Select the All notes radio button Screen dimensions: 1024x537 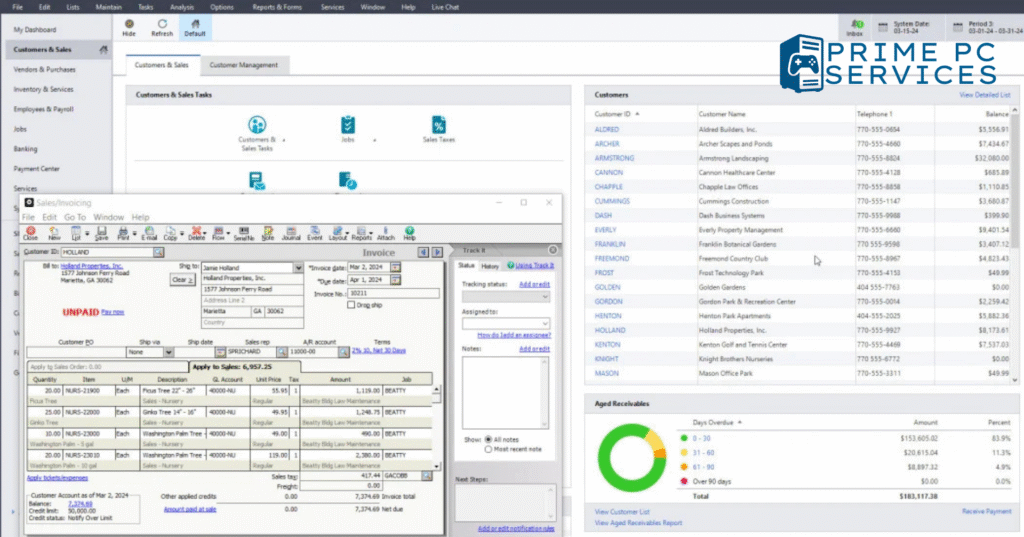click(x=488, y=439)
